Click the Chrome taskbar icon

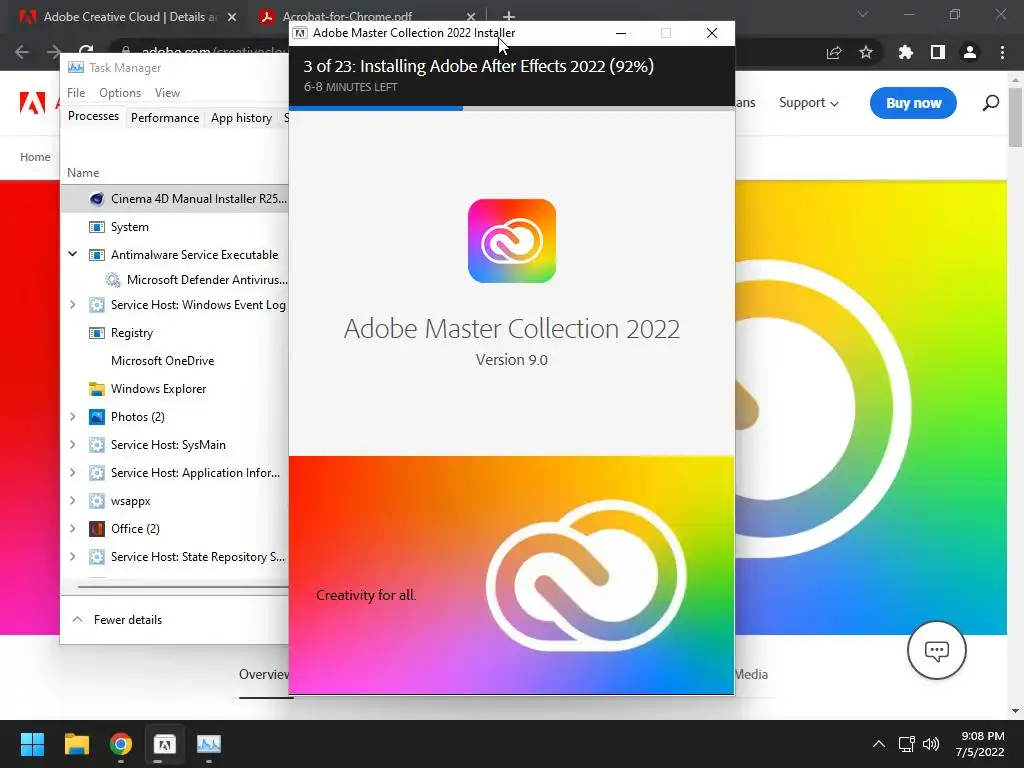pyautogui.click(x=121, y=744)
